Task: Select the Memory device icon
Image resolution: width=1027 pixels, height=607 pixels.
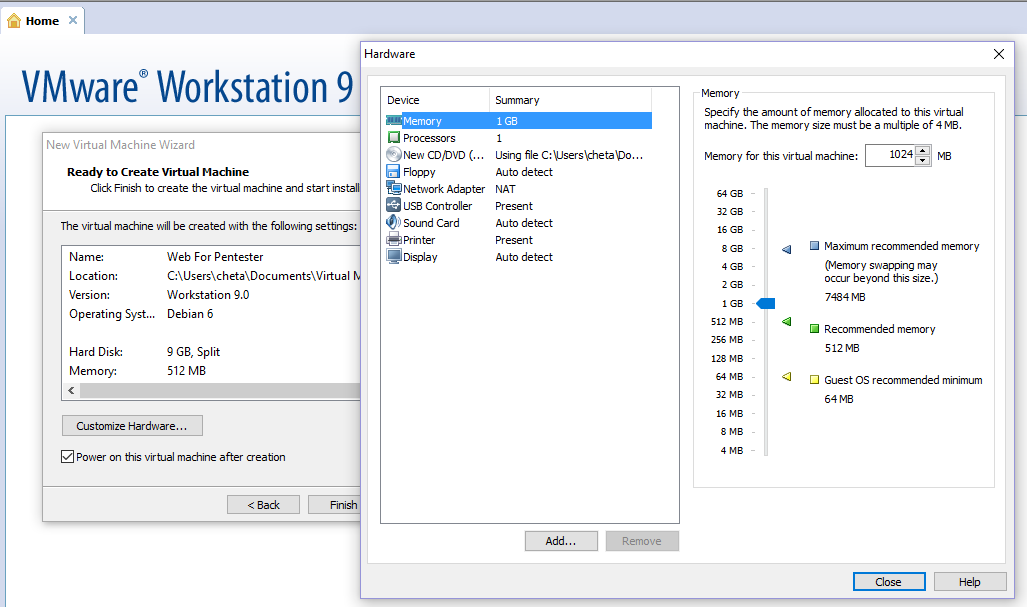Action: [394, 120]
